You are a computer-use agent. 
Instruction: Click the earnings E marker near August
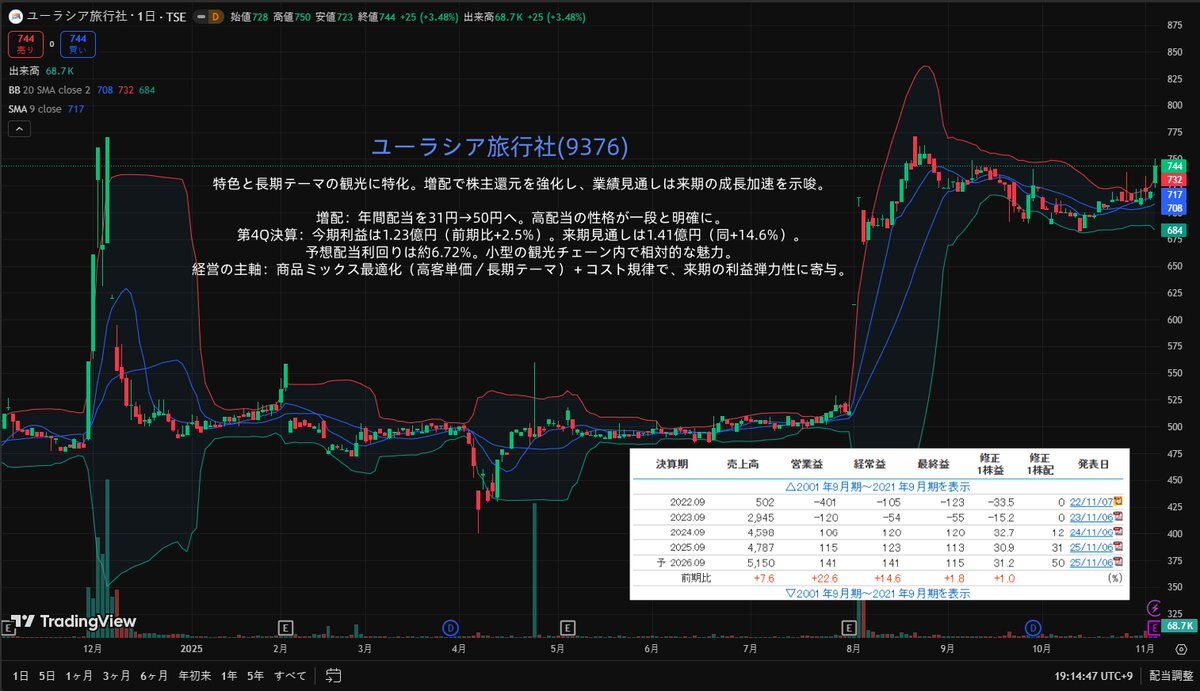click(849, 627)
